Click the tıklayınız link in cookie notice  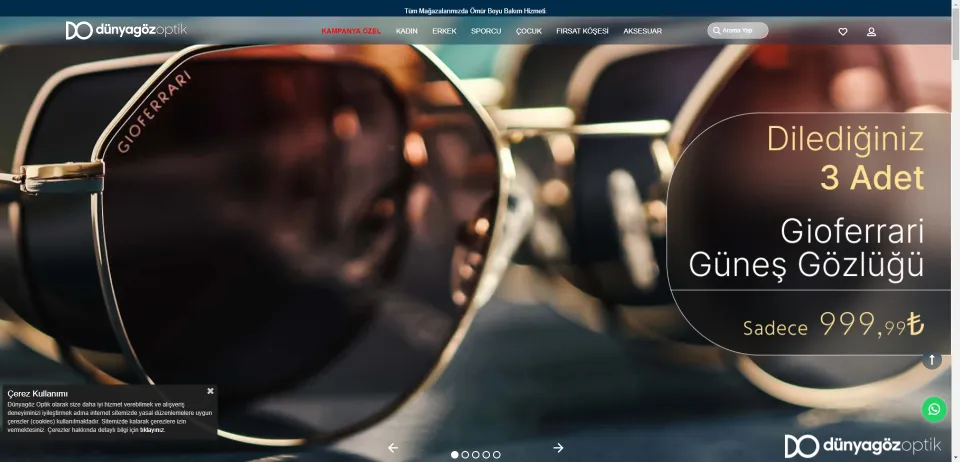pyautogui.click(x=152, y=430)
